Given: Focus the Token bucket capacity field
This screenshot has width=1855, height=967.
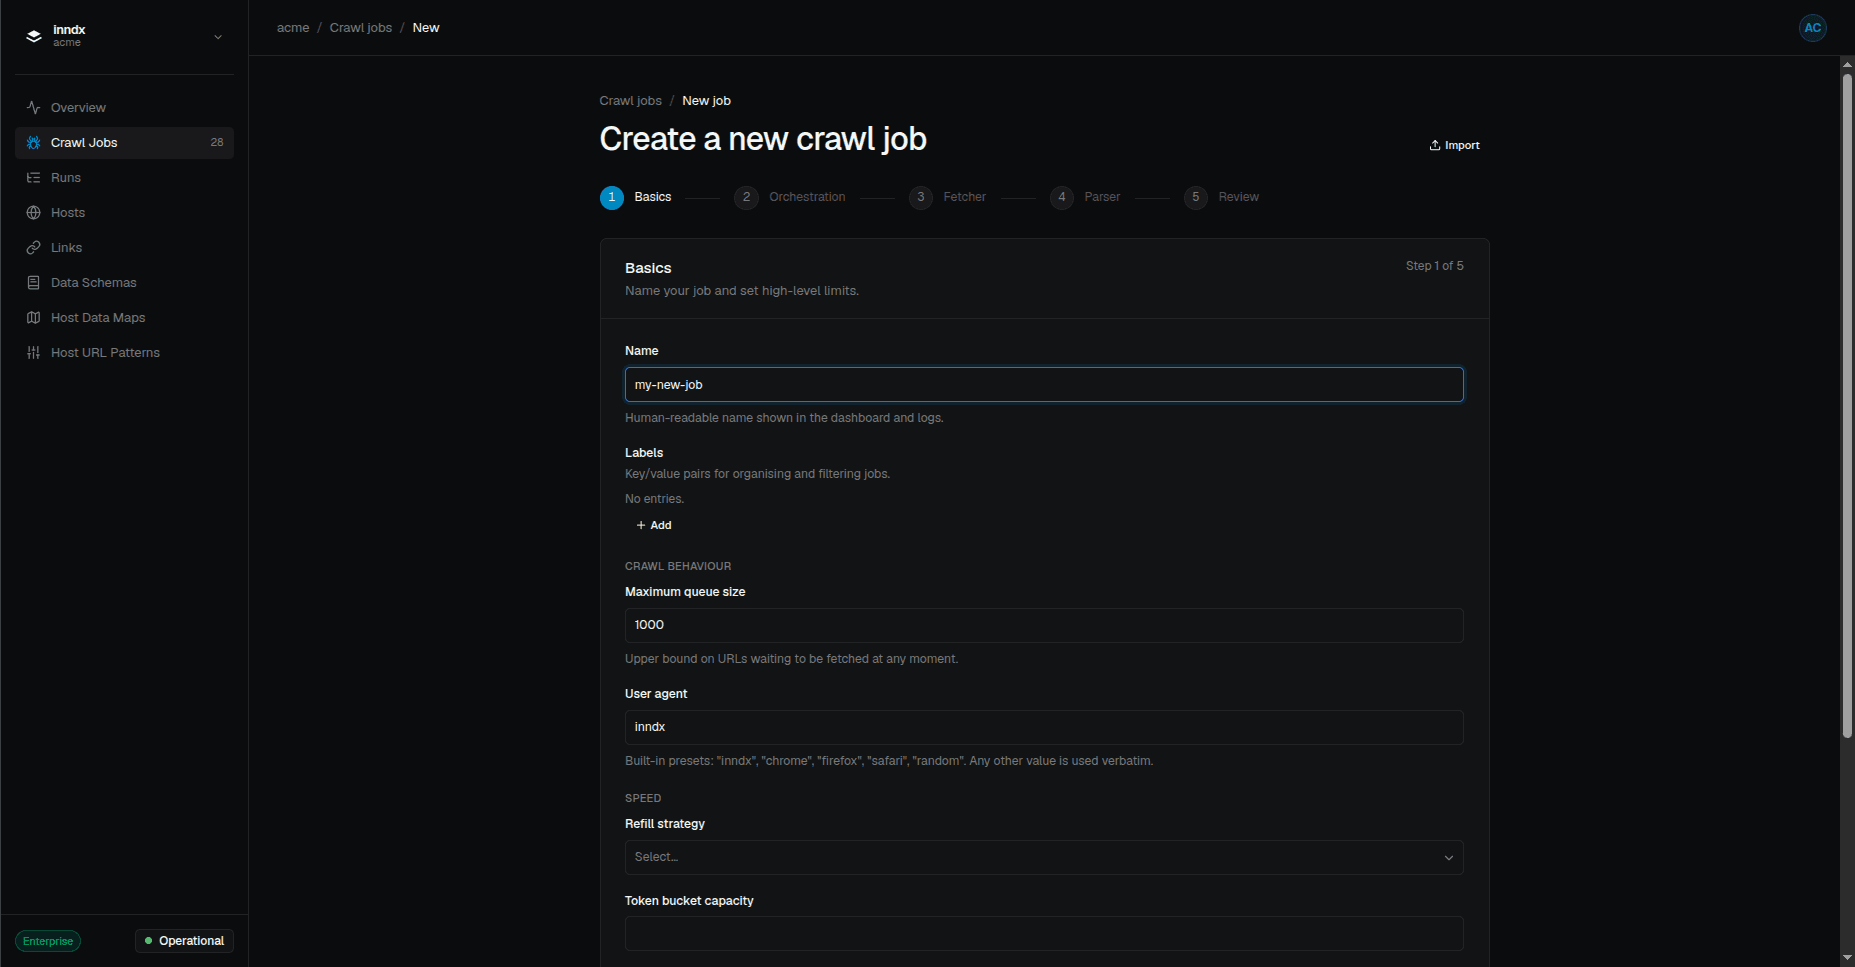Looking at the screenshot, I should click(1044, 934).
